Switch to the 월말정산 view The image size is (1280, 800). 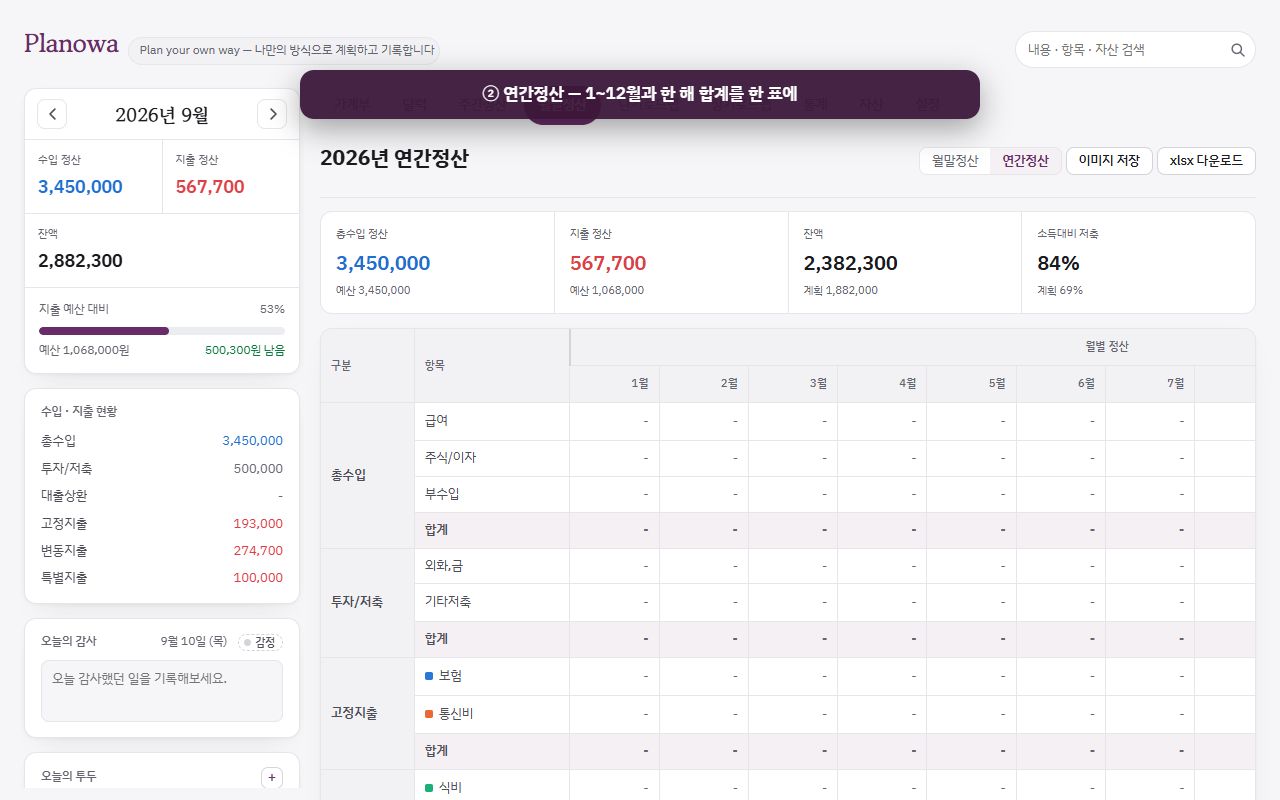[x=955, y=161]
